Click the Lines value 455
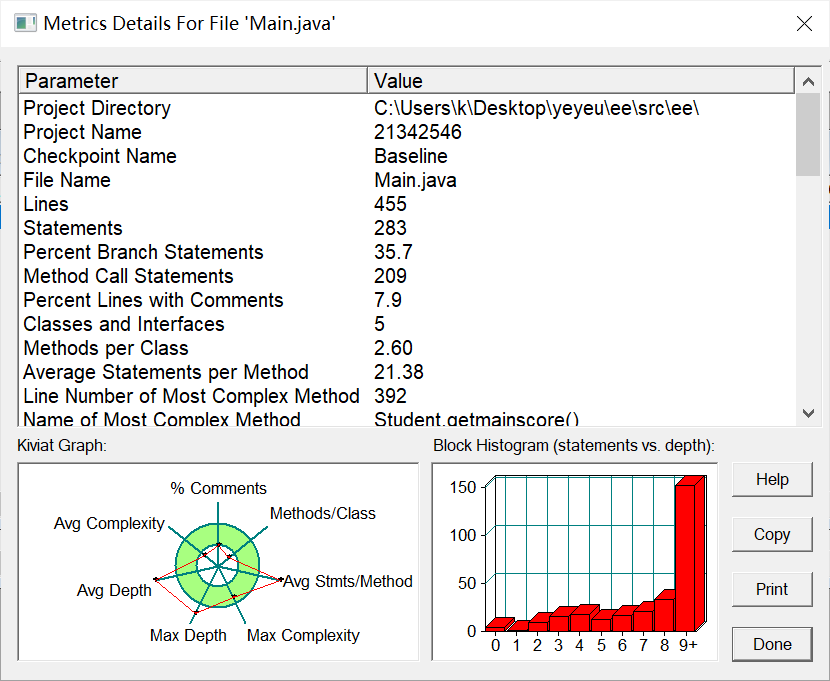The height and width of the screenshot is (681, 830). tap(390, 204)
